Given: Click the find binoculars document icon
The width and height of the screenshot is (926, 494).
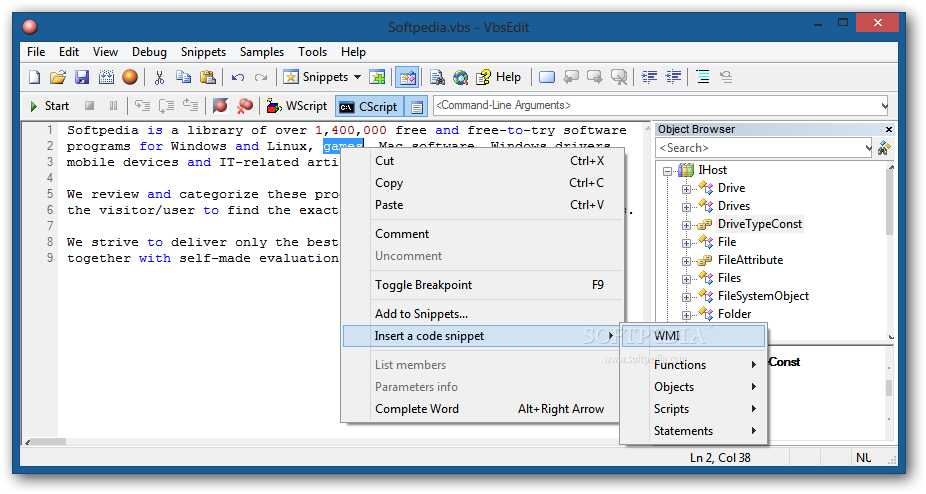Looking at the screenshot, I should [x=437, y=77].
